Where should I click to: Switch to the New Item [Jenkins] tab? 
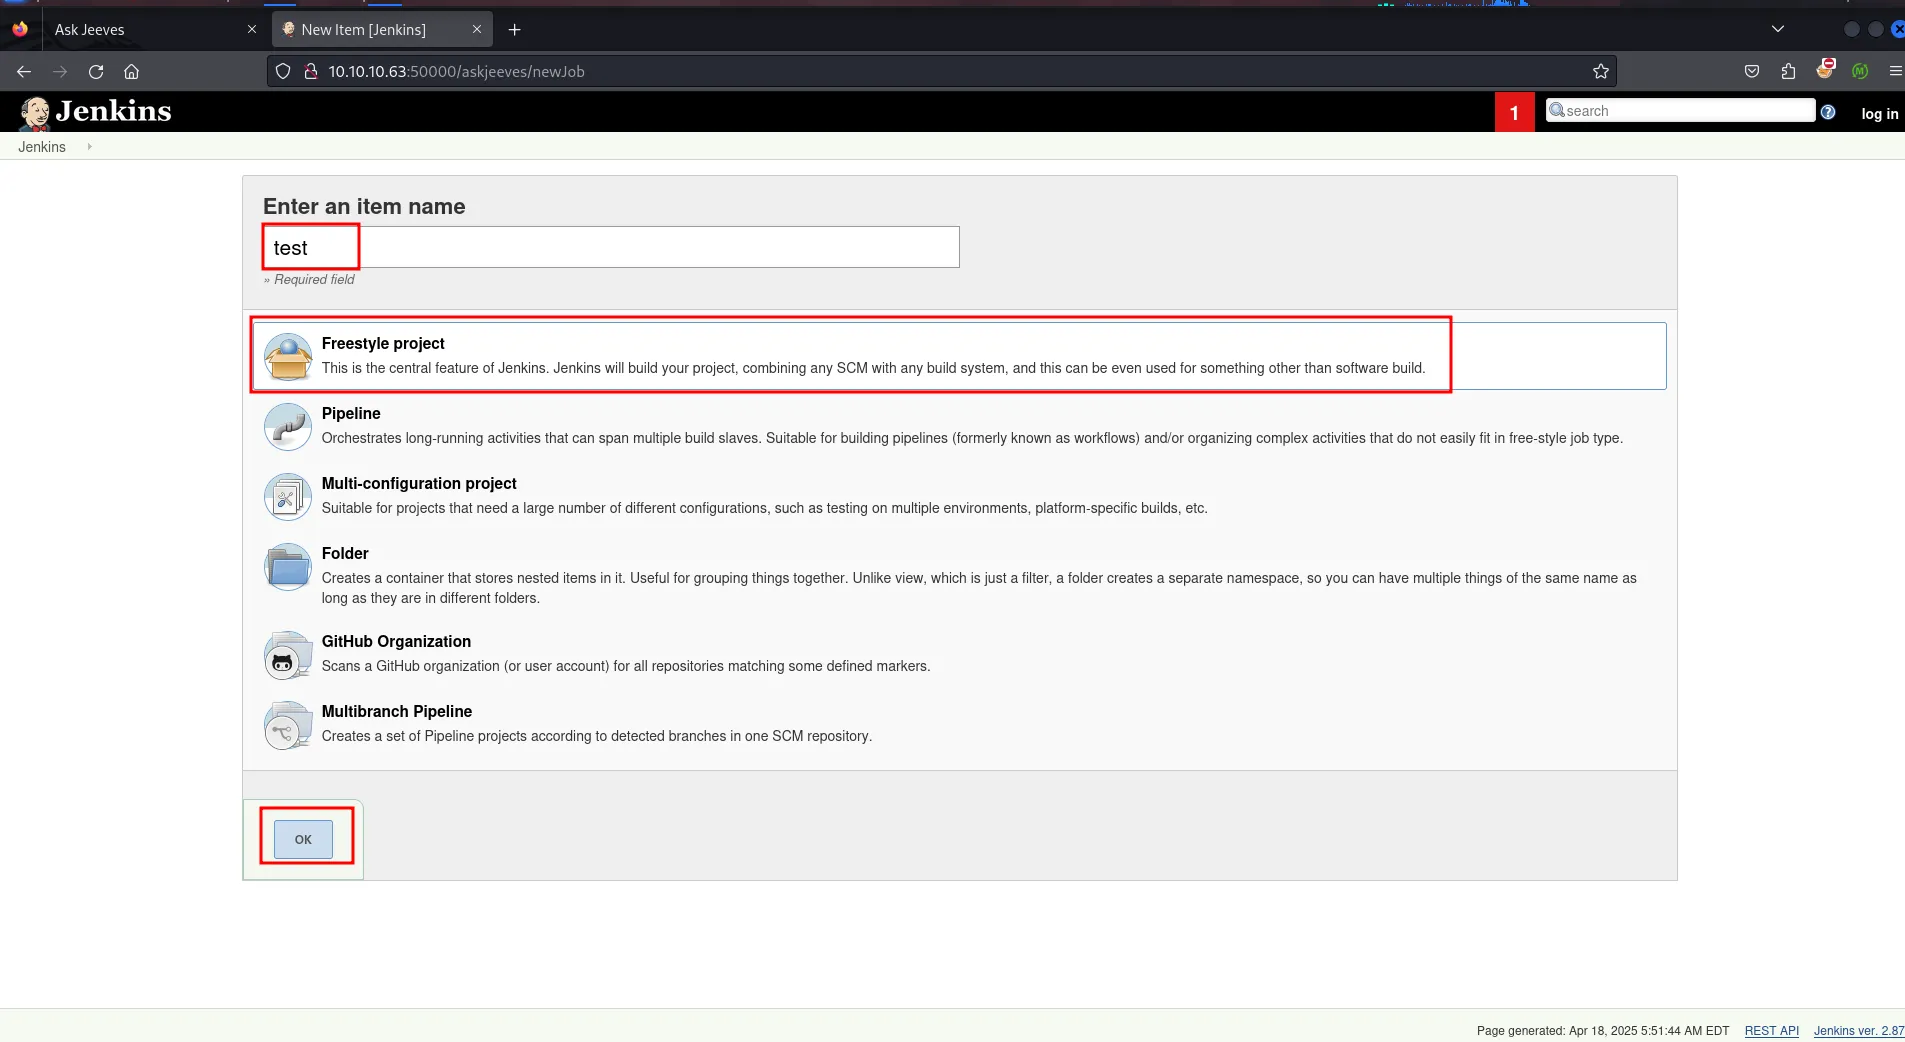tap(383, 30)
